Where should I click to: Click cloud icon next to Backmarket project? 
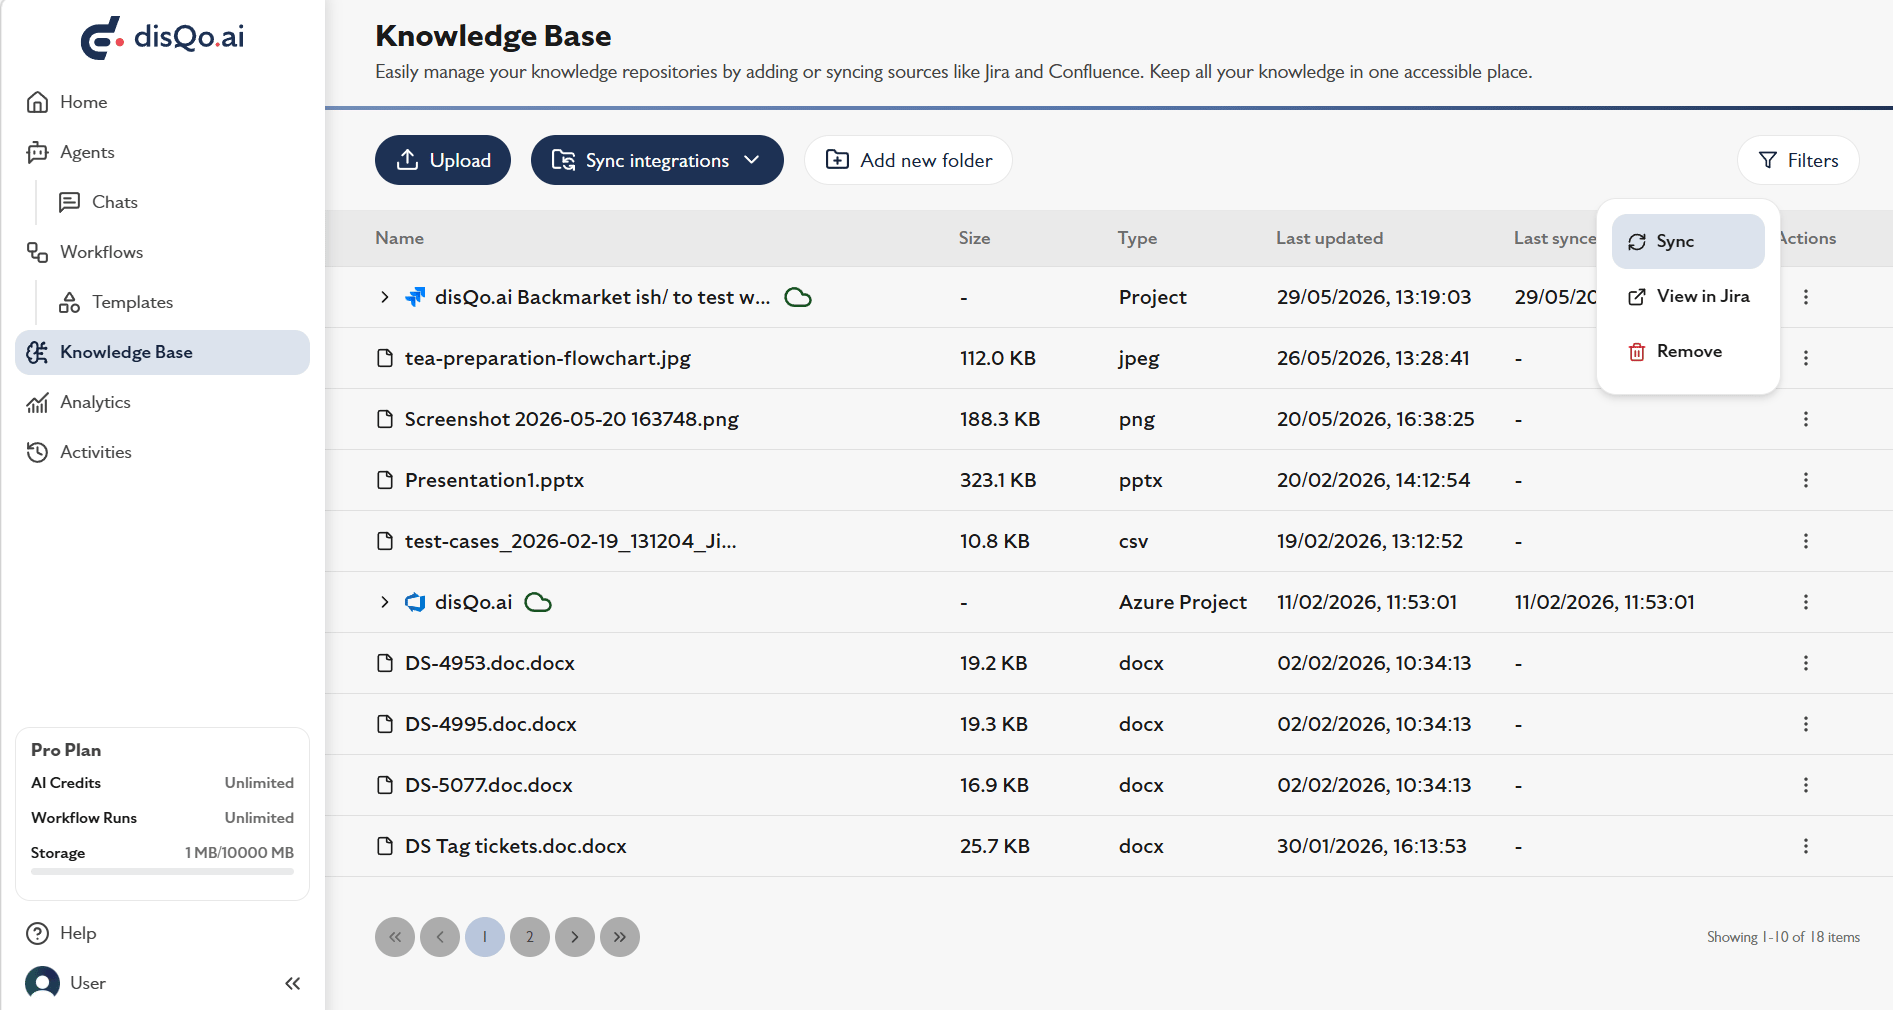[x=798, y=297]
